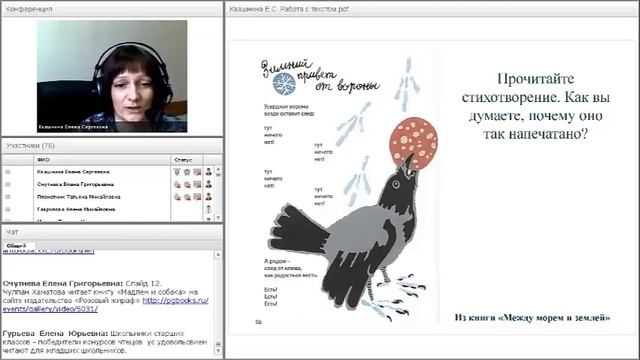Click the person role icon in Татьяна Михайловна's row
640x360 pixels.
click(209, 197)
